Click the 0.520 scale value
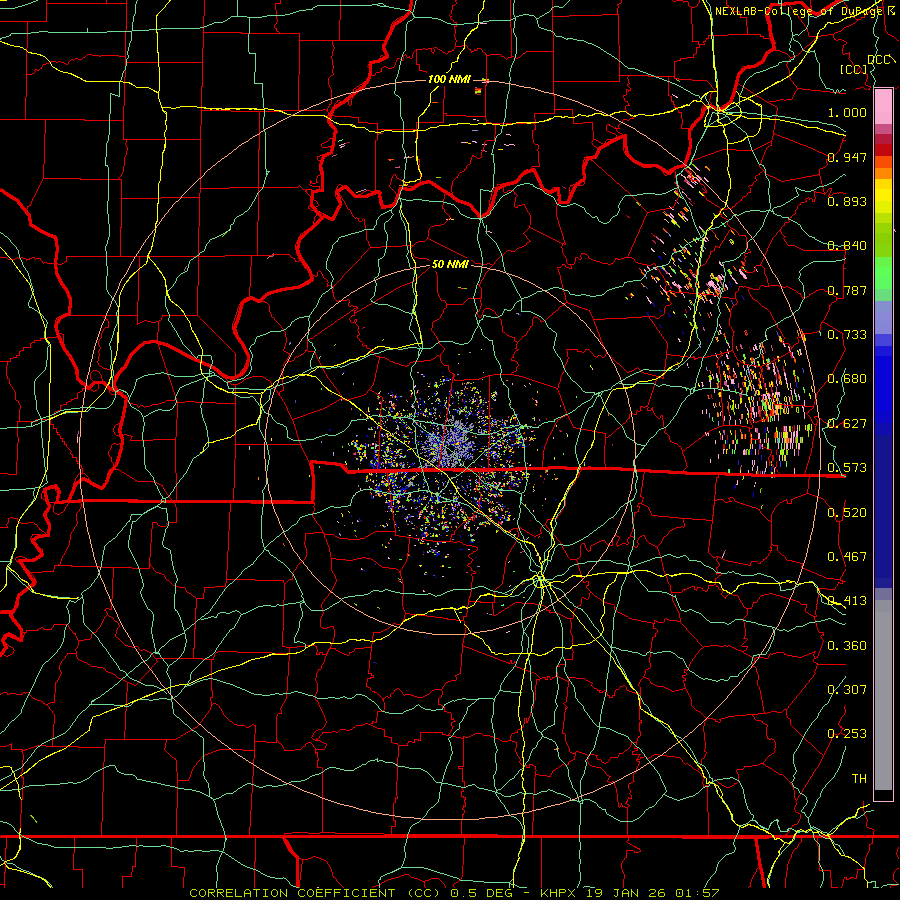The height and width of the screenshot is (900, 900). (x=847, y=513)
